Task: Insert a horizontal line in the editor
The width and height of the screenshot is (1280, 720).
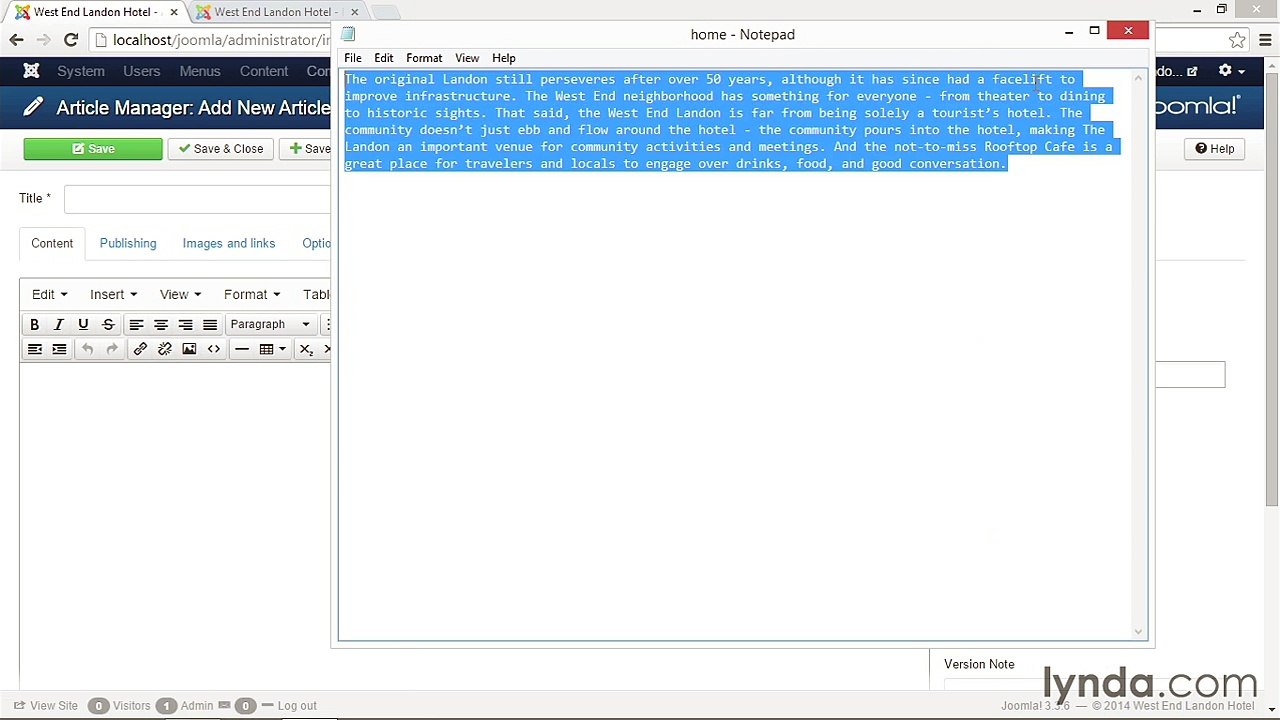Action: (242, 349)
